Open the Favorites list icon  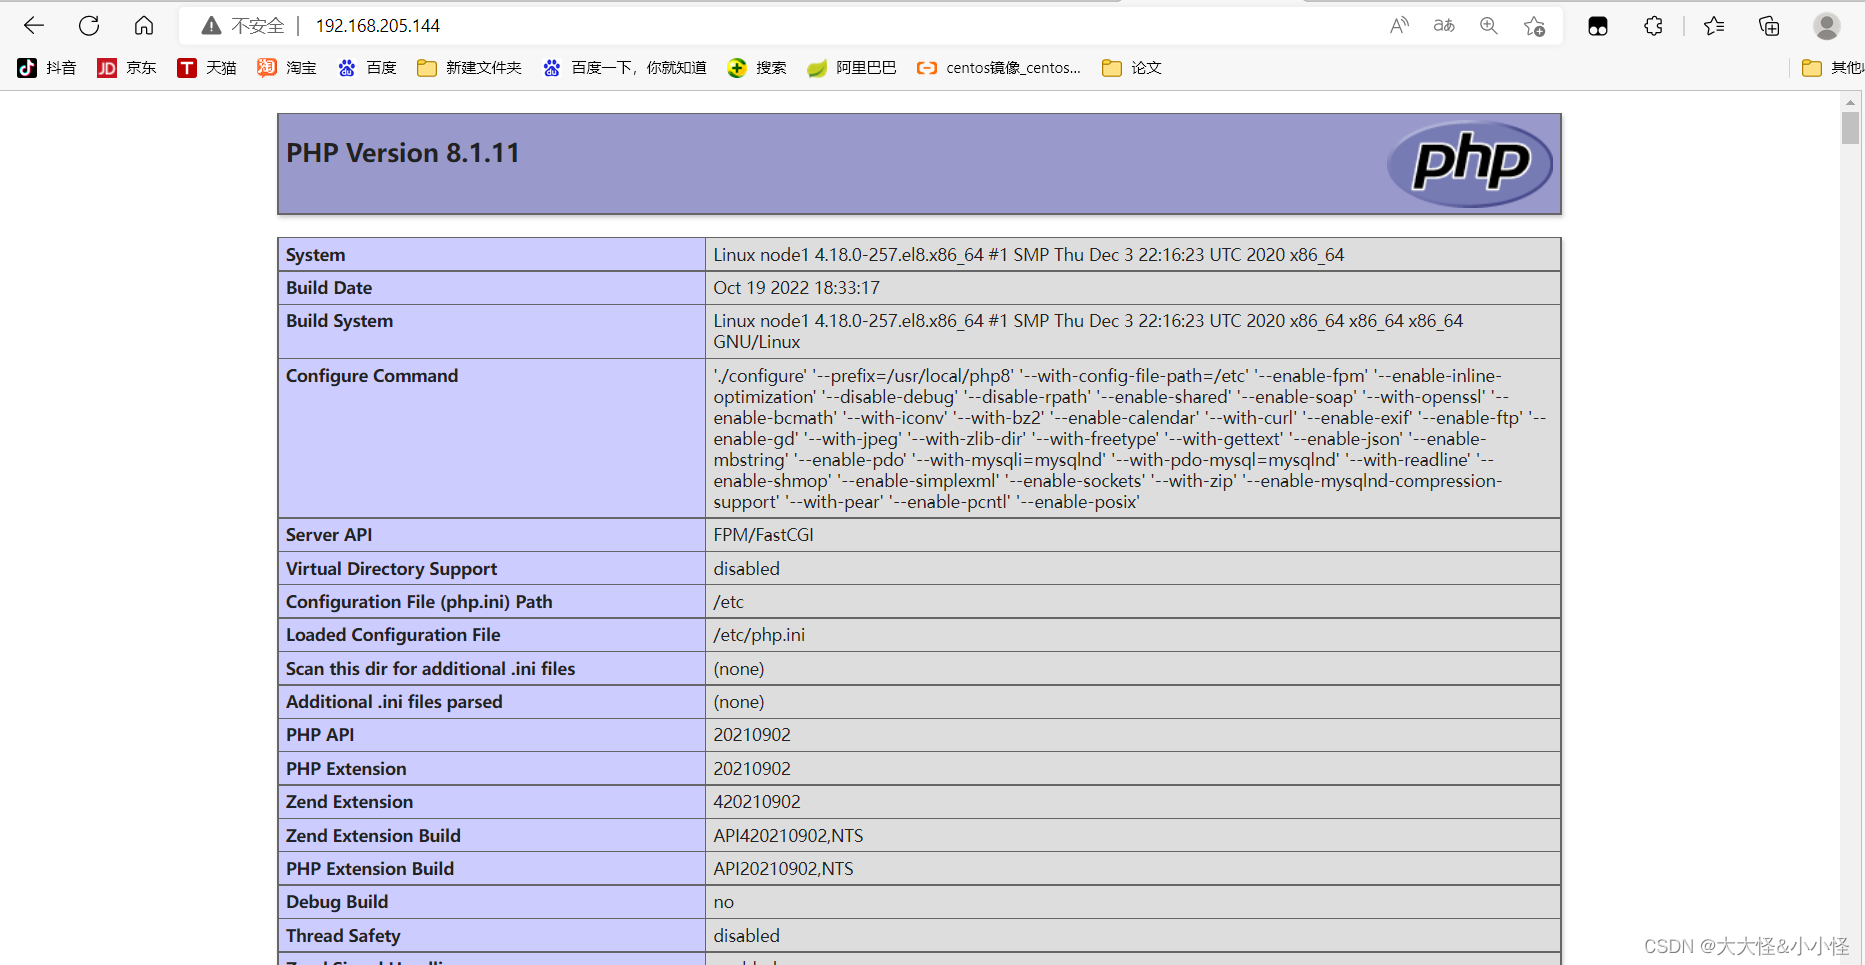(1714, 26)
